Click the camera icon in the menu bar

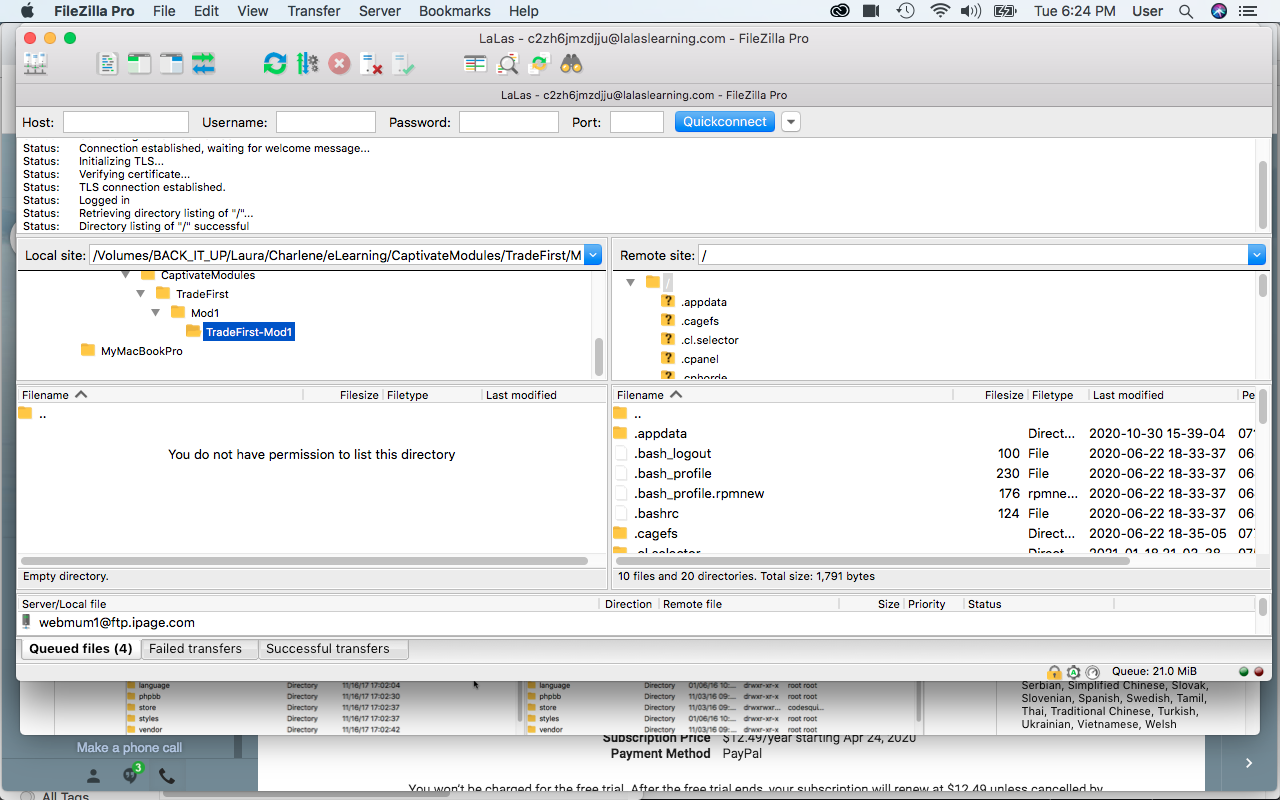[x=871, y=11]
